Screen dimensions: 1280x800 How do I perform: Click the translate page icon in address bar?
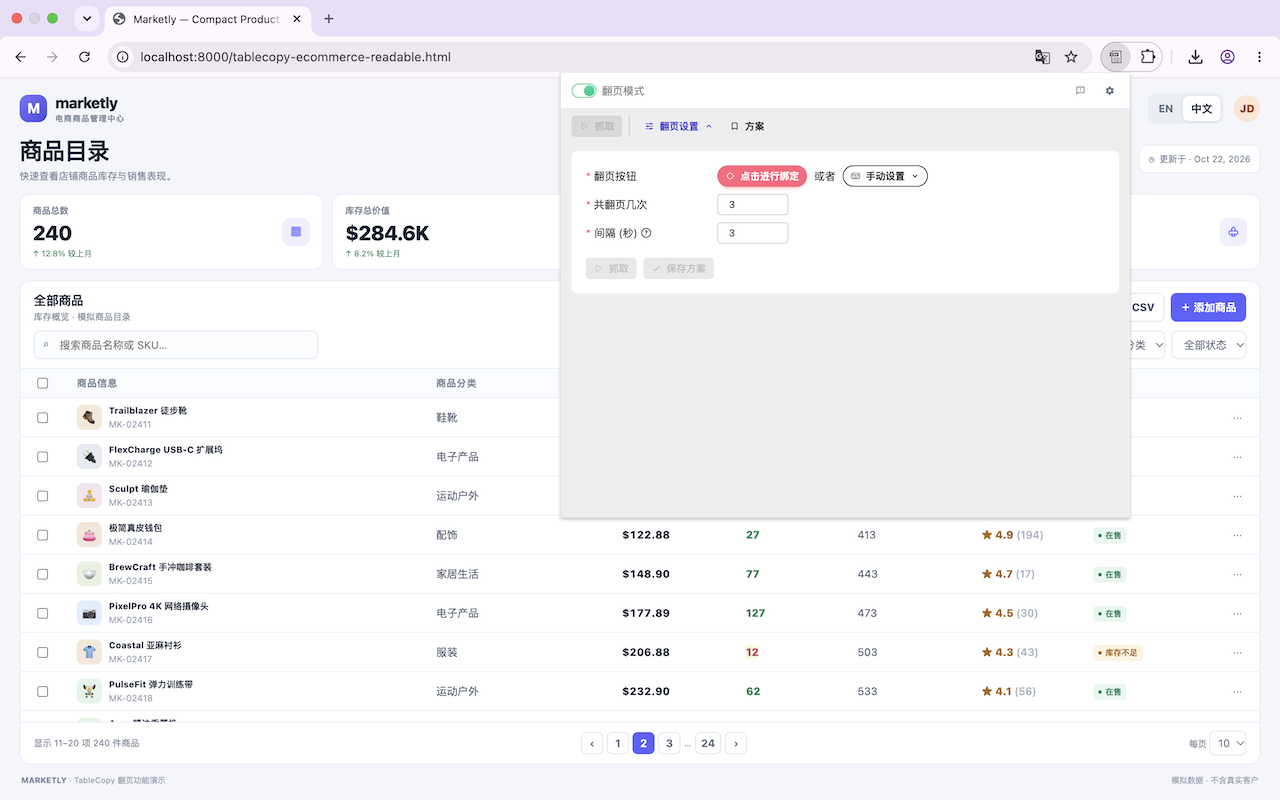click(x=1042, y=57)
